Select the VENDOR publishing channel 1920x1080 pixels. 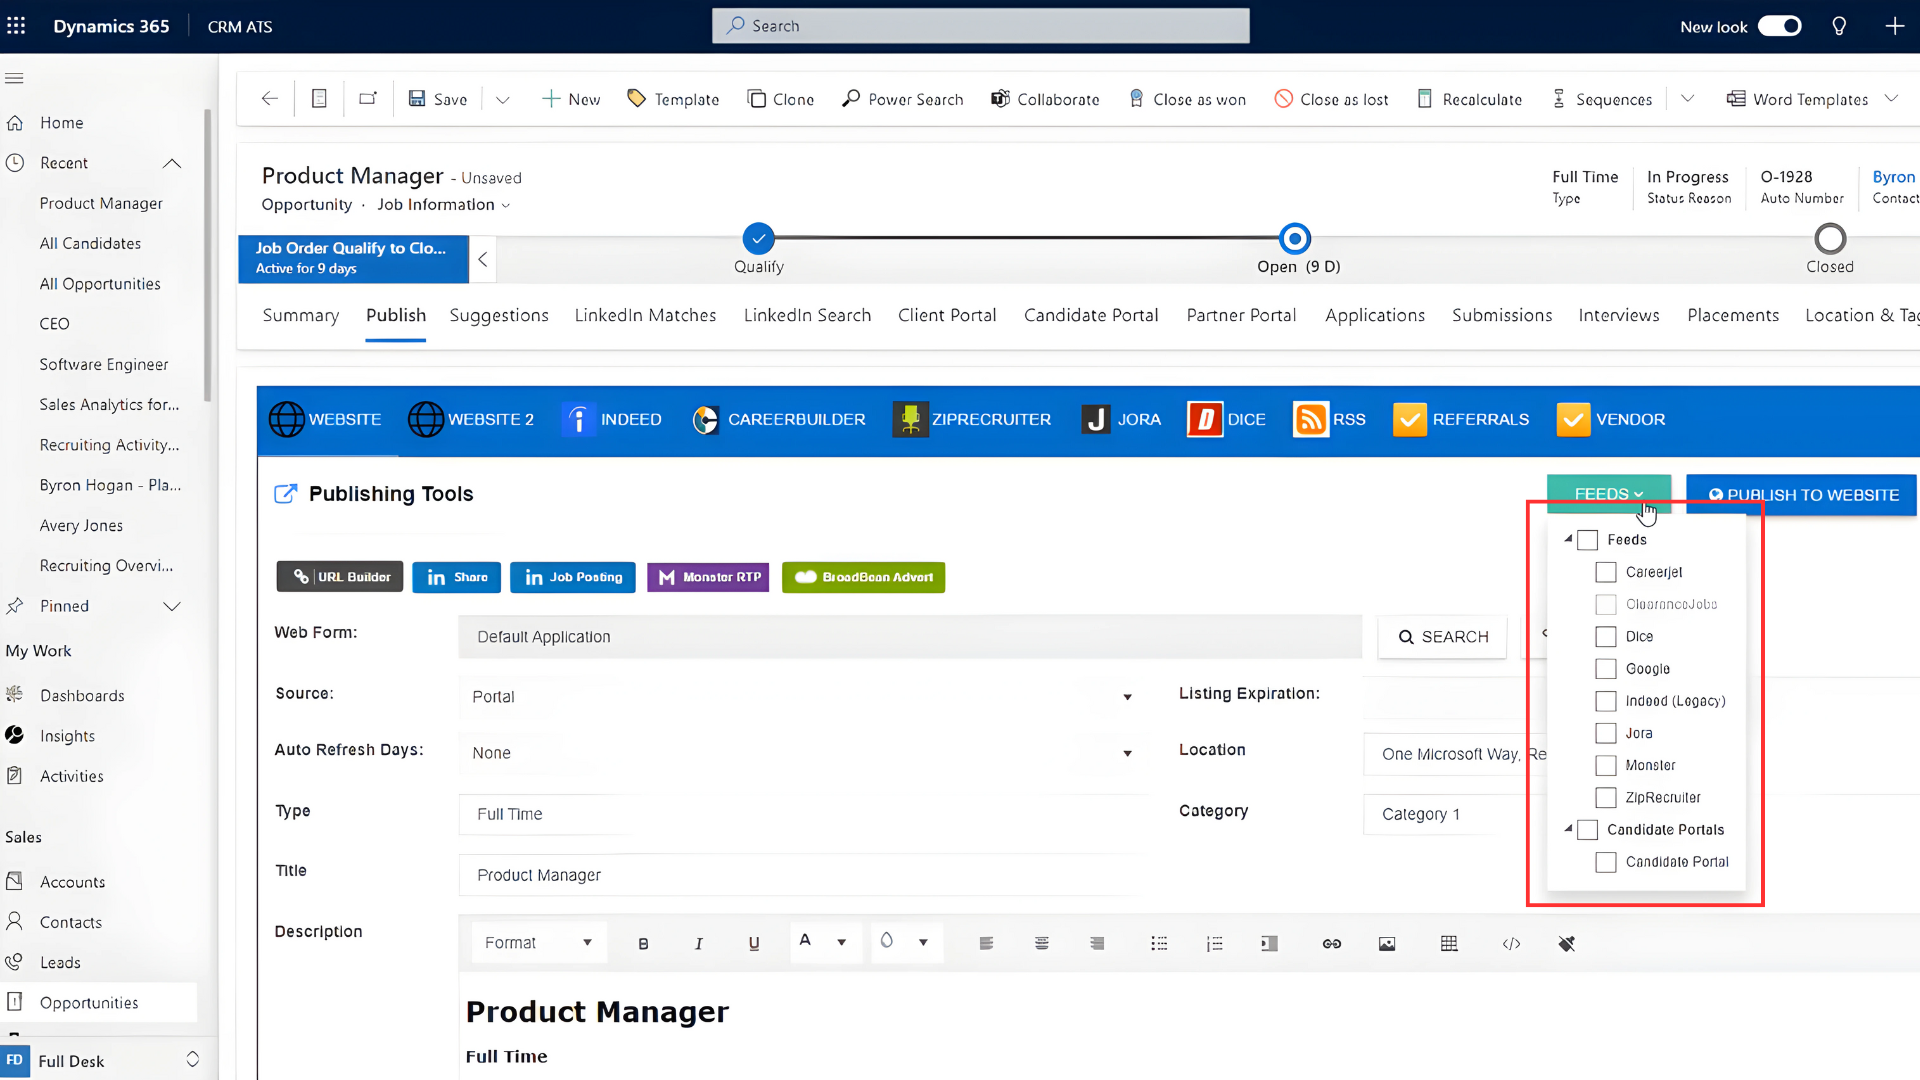[1611, 419]
